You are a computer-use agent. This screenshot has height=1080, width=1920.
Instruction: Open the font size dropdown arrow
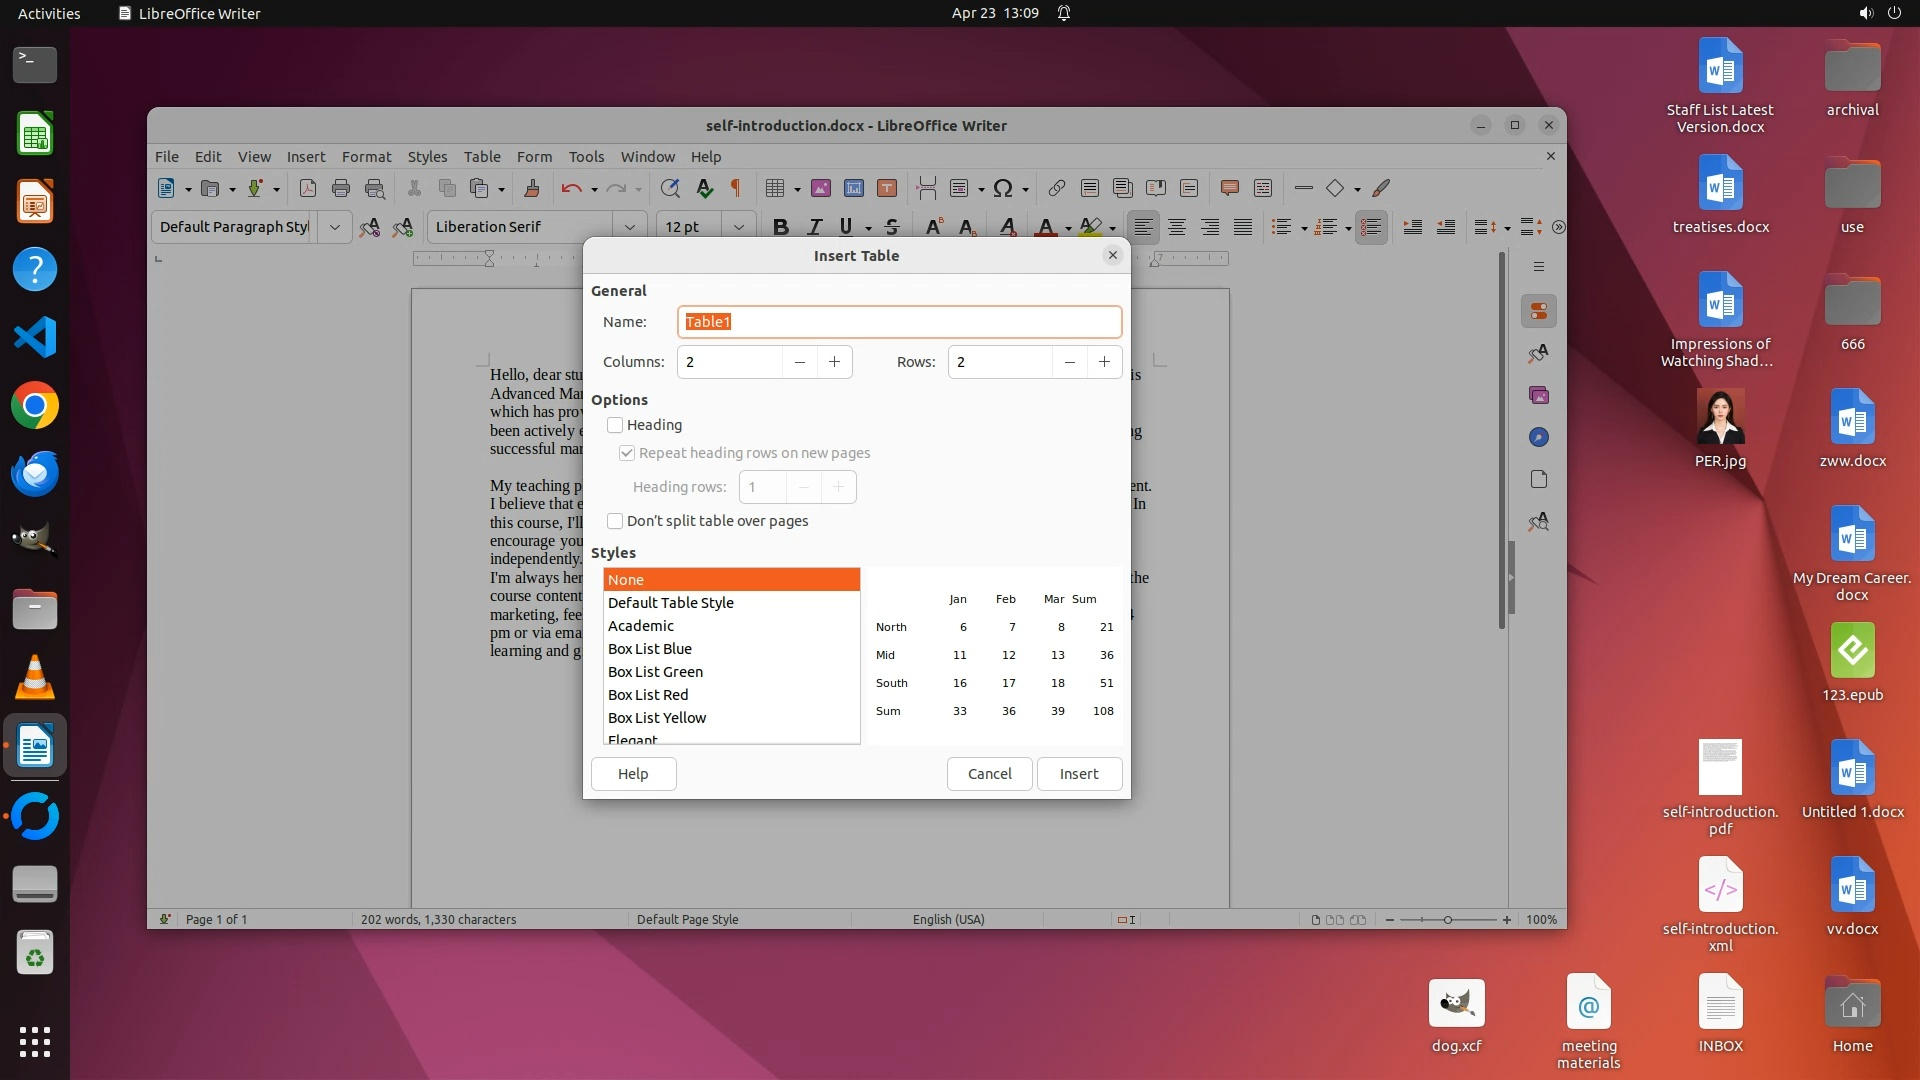click(739, 227)
